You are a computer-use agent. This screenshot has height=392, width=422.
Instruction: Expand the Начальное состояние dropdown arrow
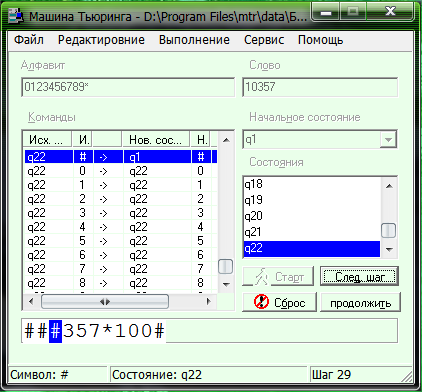click(388, 139)
